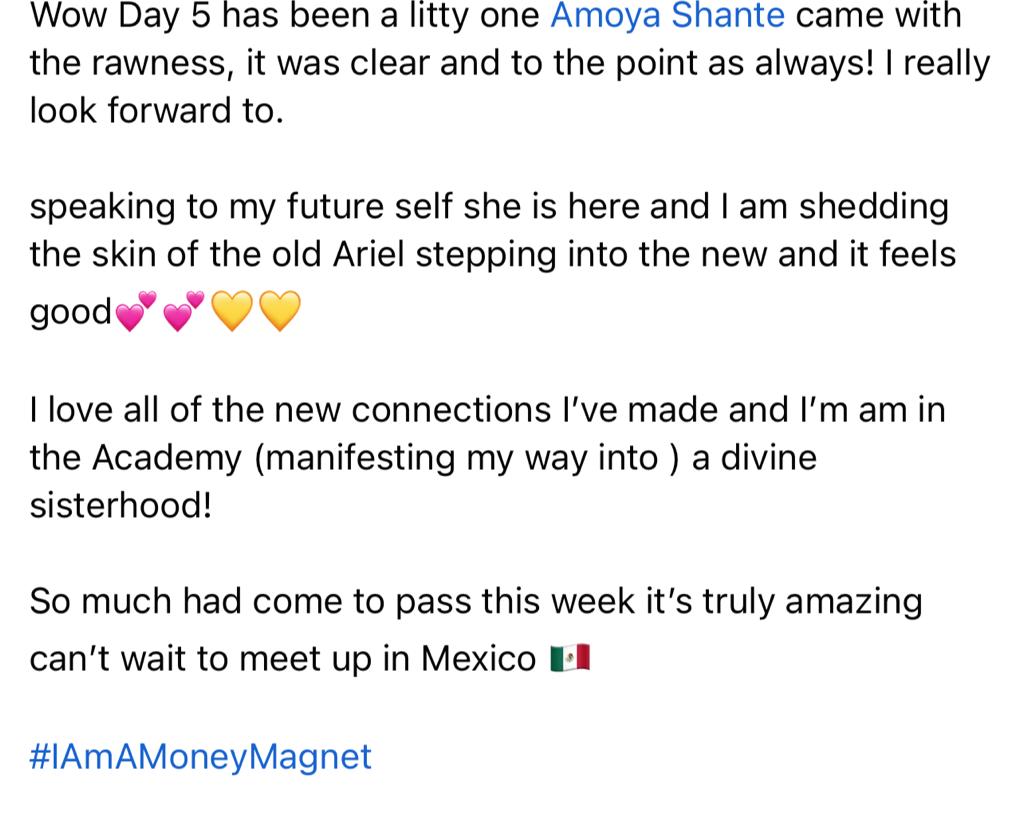Click the phrase "truly amazing"
This screenshot has width=1024, height=825.
click(x=812, y=603)
